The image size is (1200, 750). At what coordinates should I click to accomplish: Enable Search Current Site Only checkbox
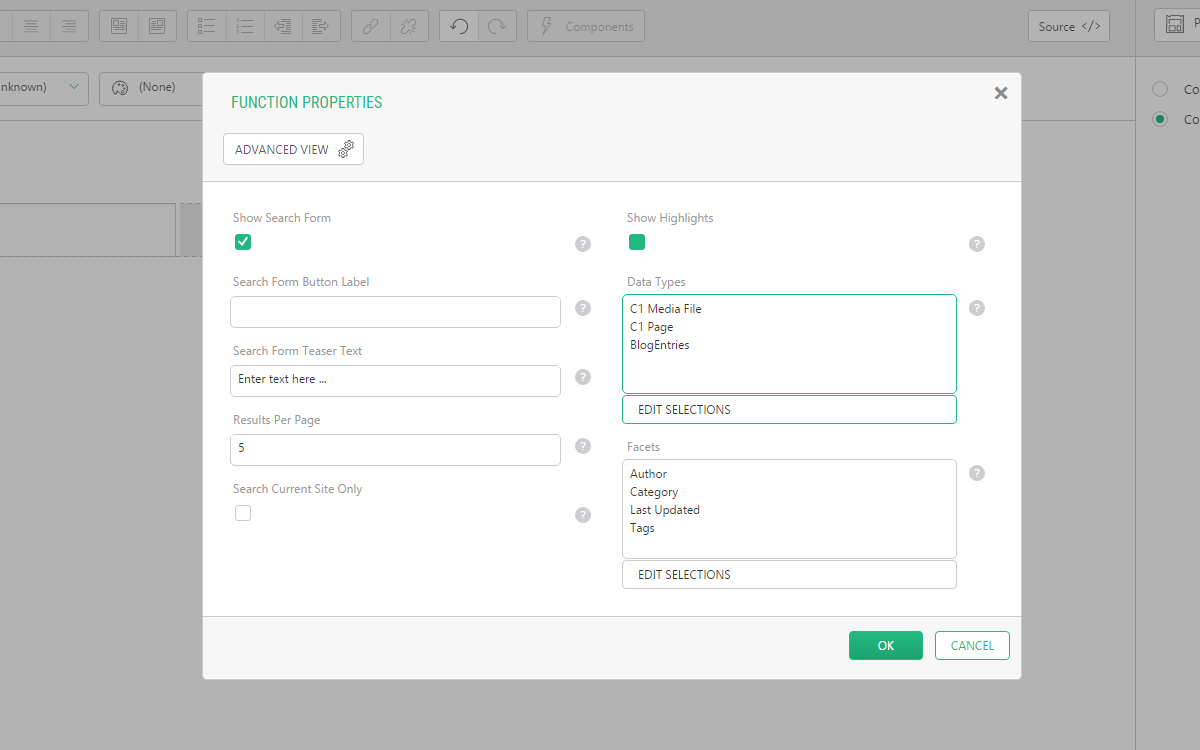click(243, 513)
